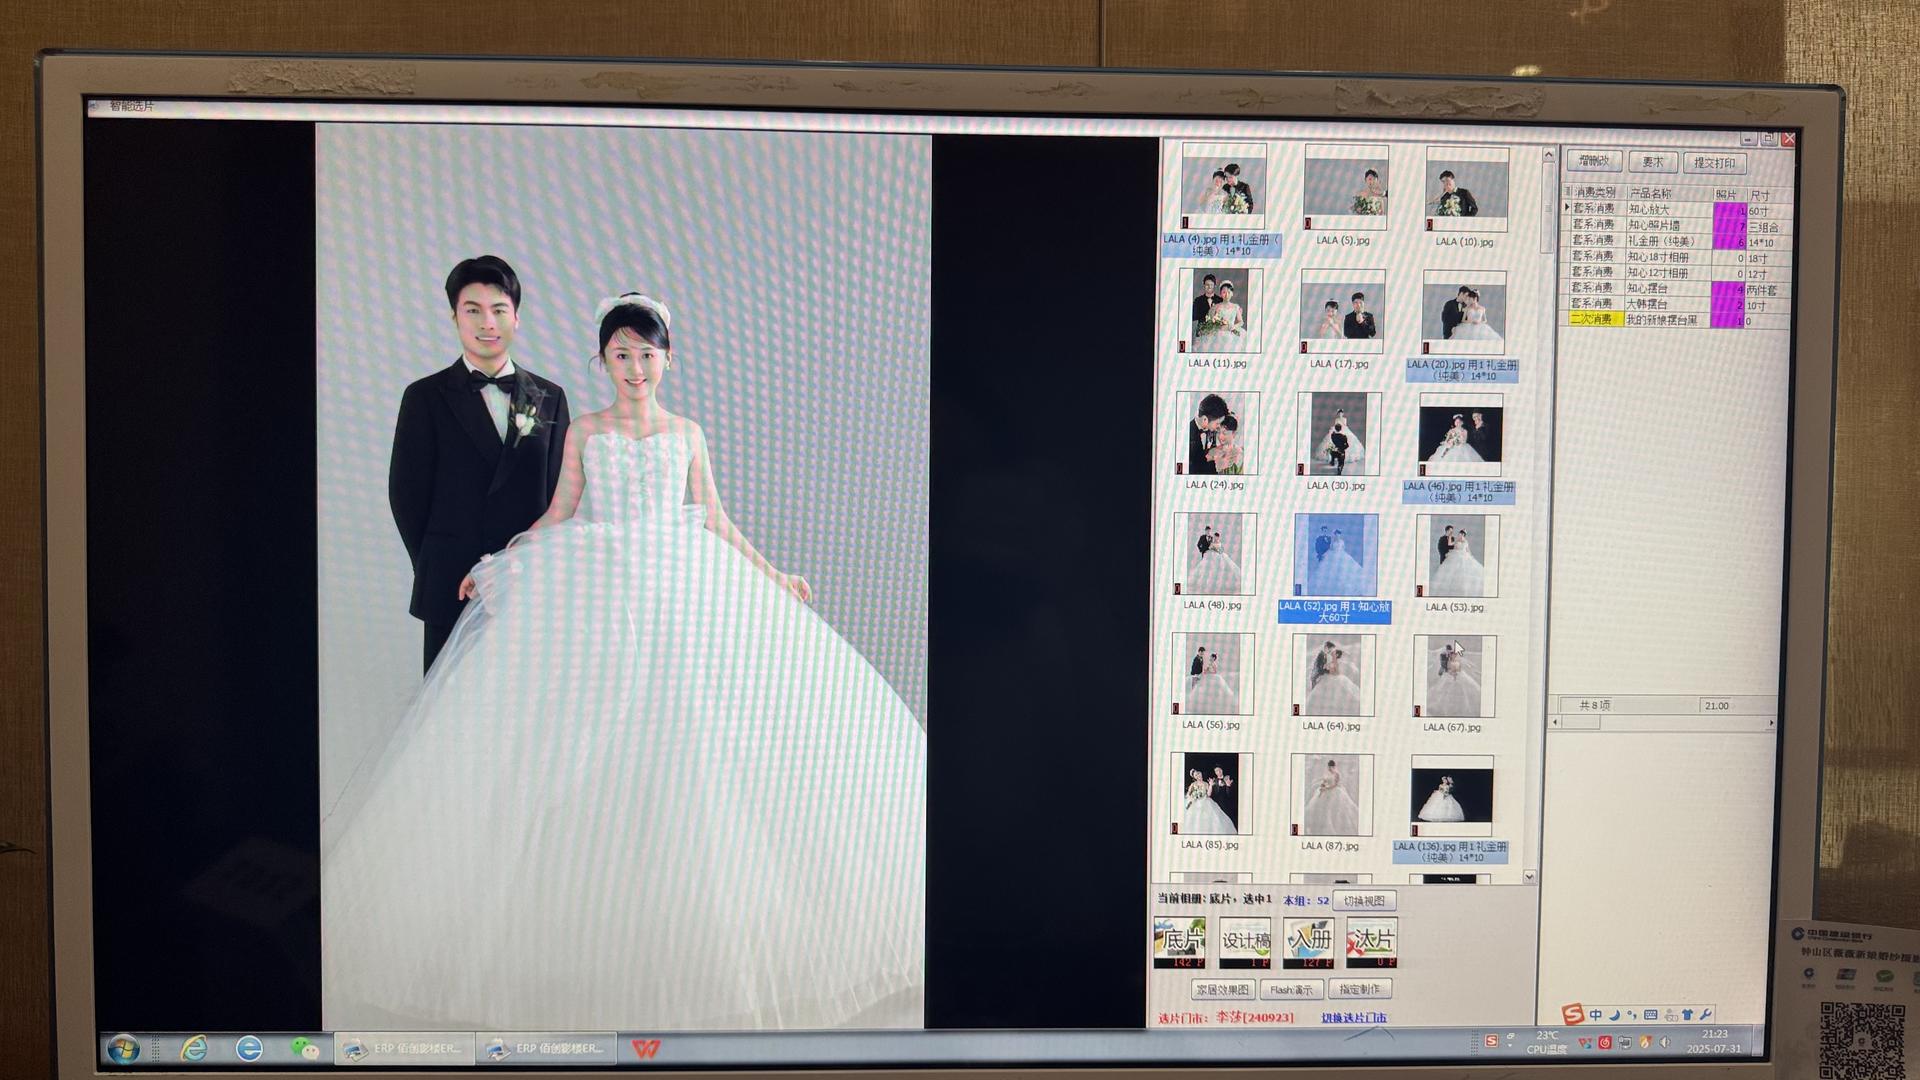Click the 切换选片门市 link
Image resolution: width=1920 pixels, height=1080 pixels.
(1354, 1018)
